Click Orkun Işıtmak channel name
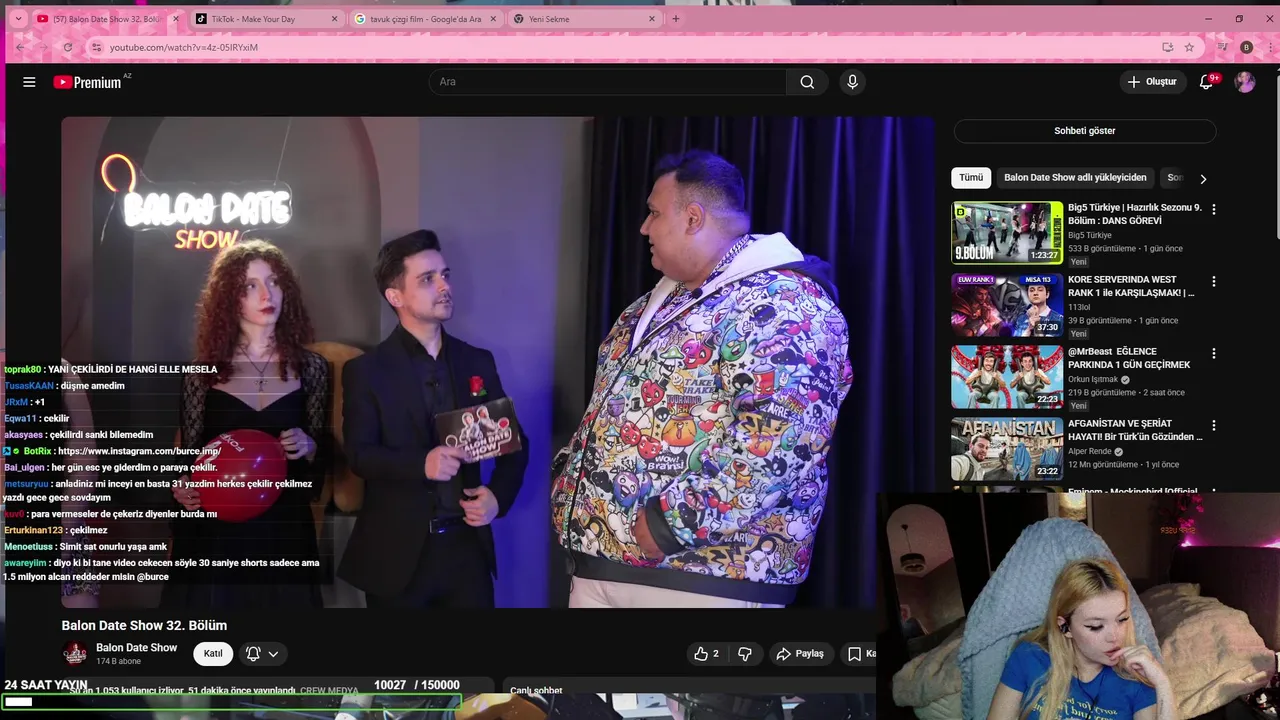The height and width of the screenshot is (720, 1280). coord(1094,380)
